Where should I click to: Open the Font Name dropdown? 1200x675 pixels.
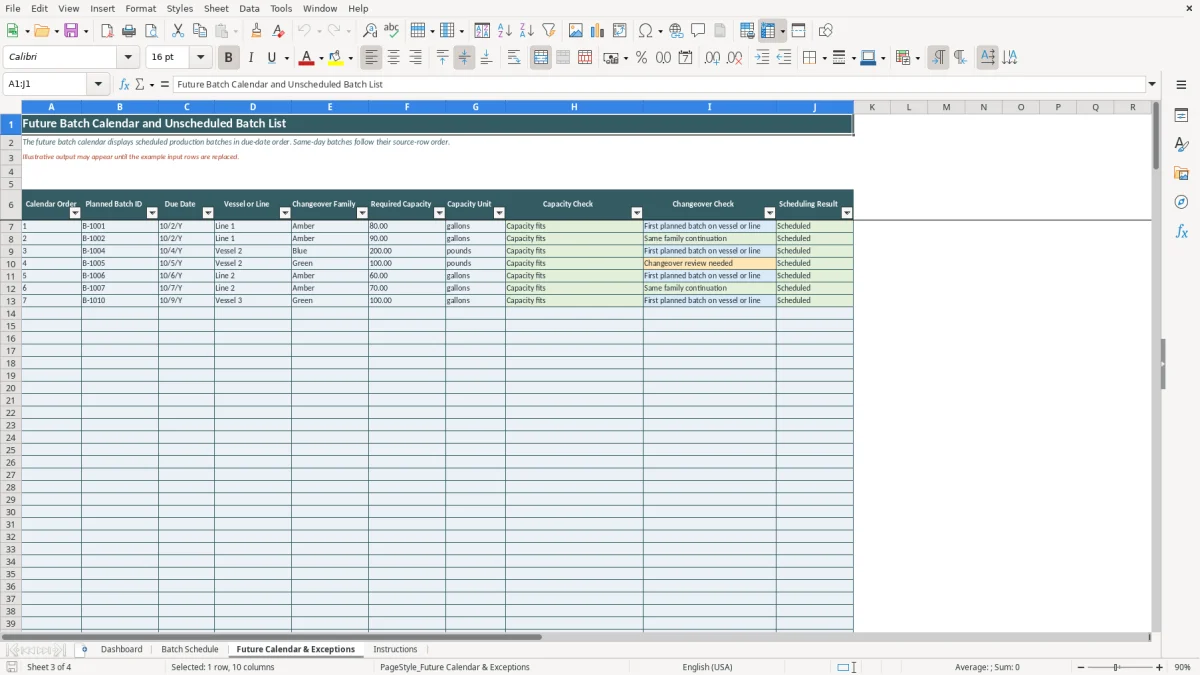click(x=128, y=58)
